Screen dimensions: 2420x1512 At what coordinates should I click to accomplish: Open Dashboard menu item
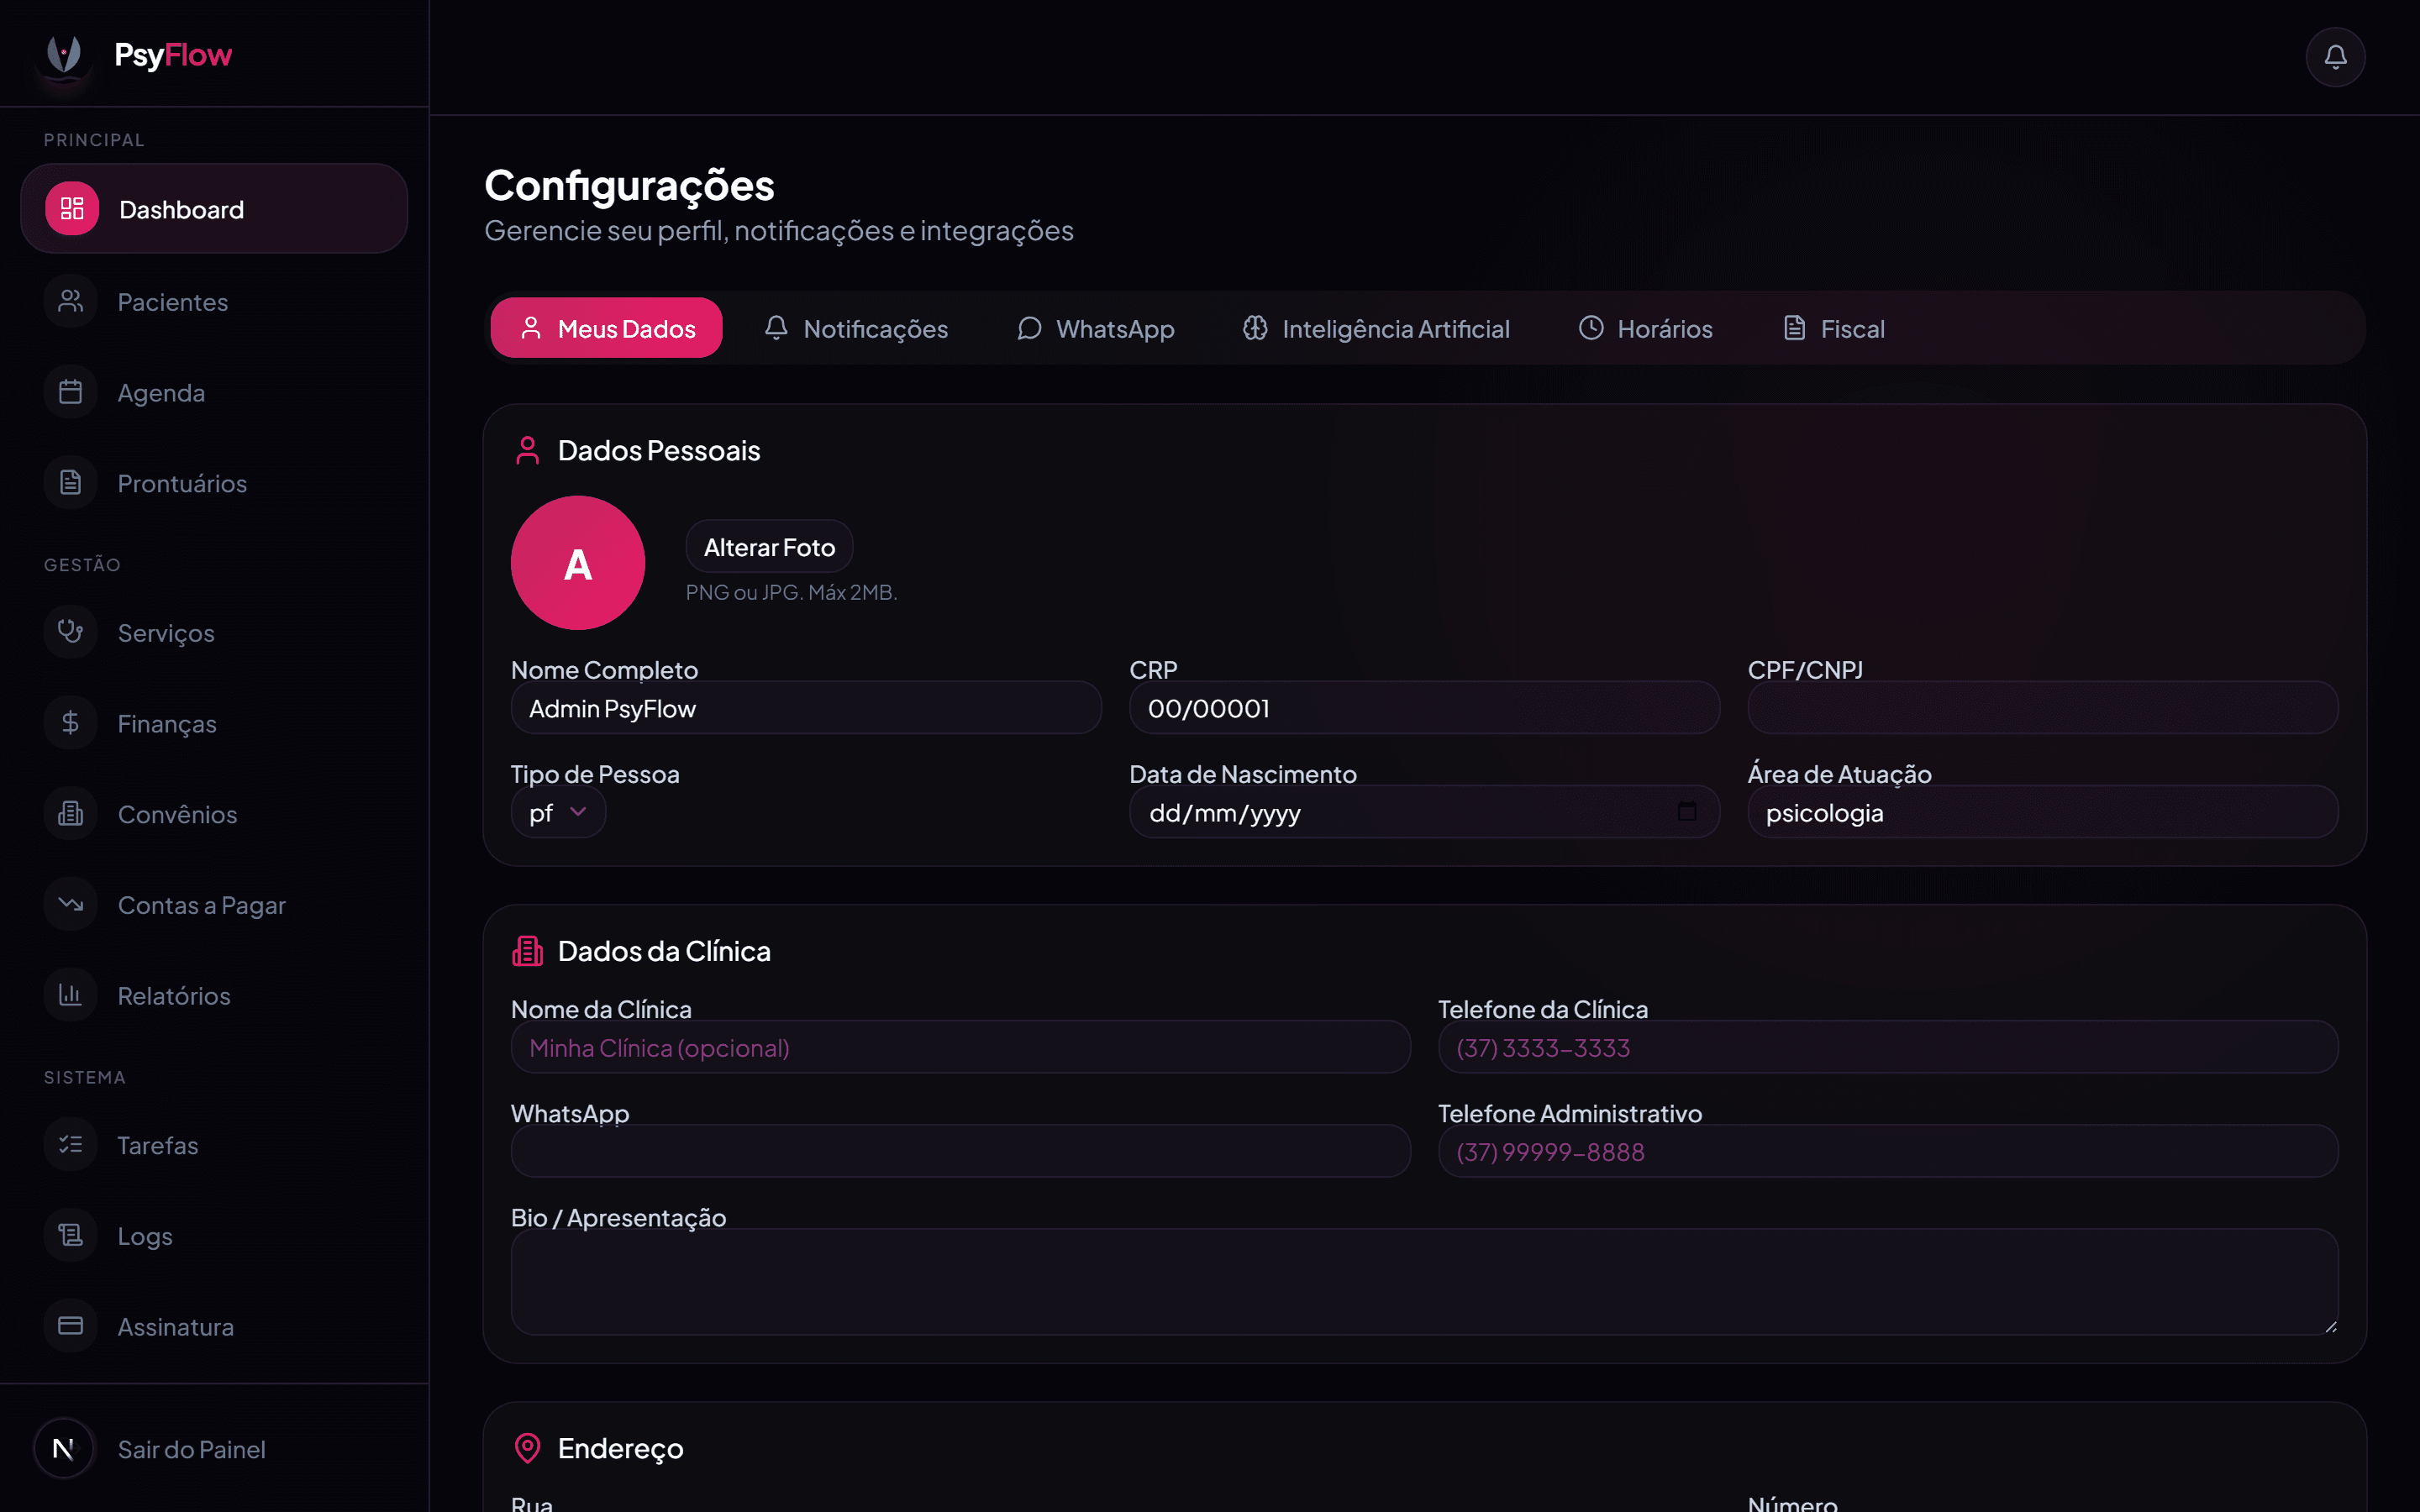pos(214,209)
